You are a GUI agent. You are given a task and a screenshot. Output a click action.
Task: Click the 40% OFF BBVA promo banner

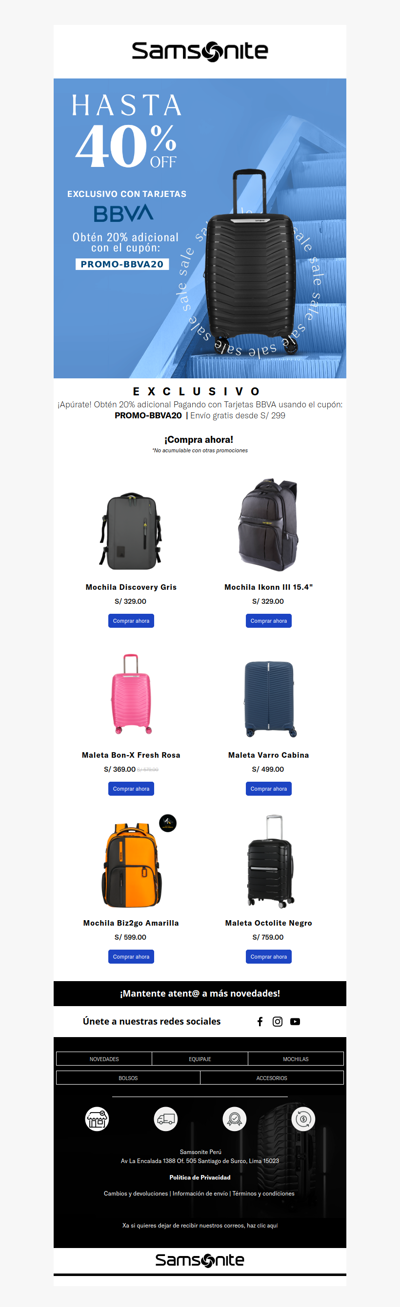[x=200, y=228]
